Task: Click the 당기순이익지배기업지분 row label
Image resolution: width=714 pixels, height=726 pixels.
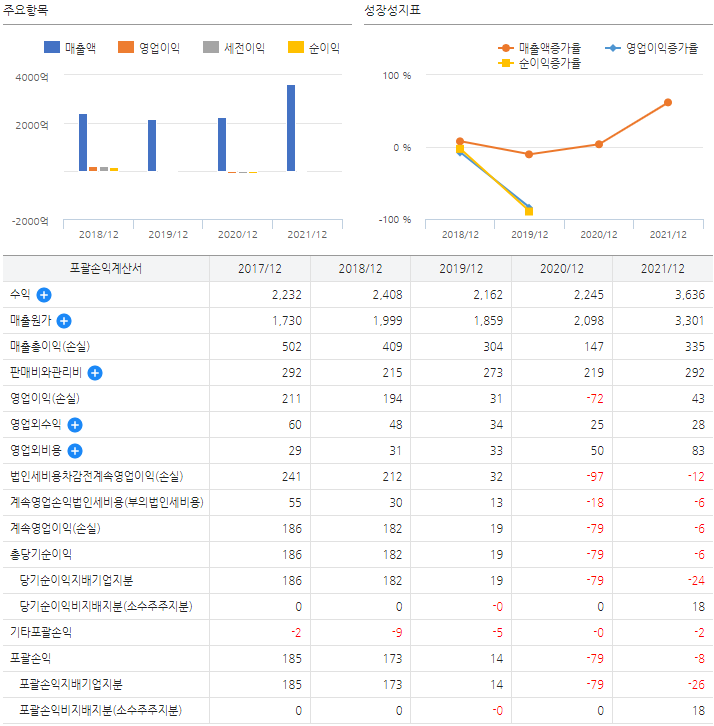Action: click(76, 580)
